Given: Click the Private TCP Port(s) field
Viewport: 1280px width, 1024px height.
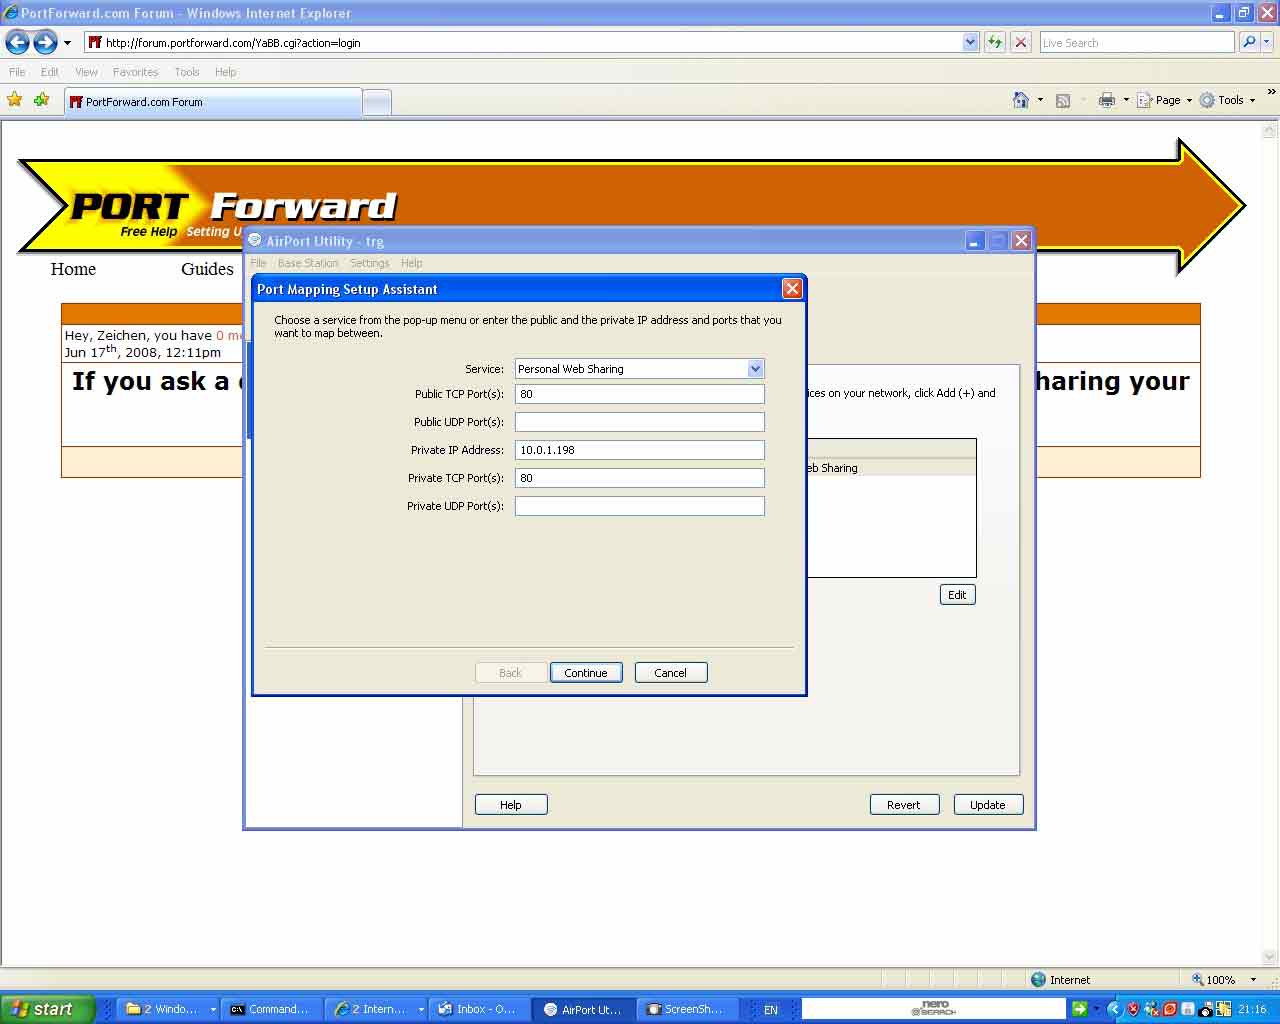Looking at the screenshot, I should [640, 478].
